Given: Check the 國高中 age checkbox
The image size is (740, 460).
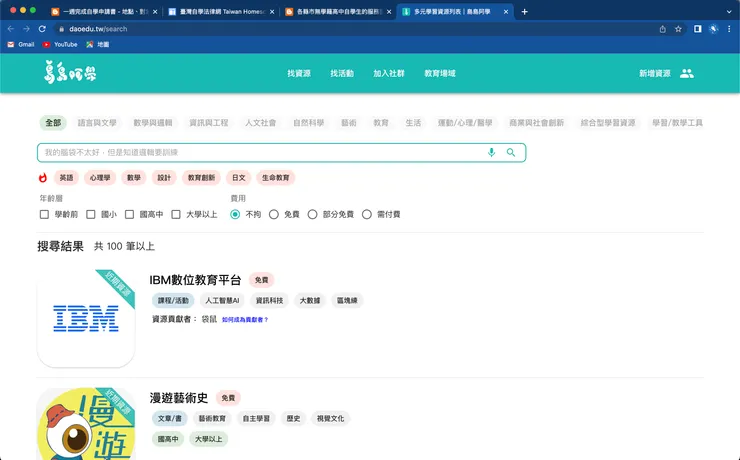Looking at the screenshot, I should 129,215.
